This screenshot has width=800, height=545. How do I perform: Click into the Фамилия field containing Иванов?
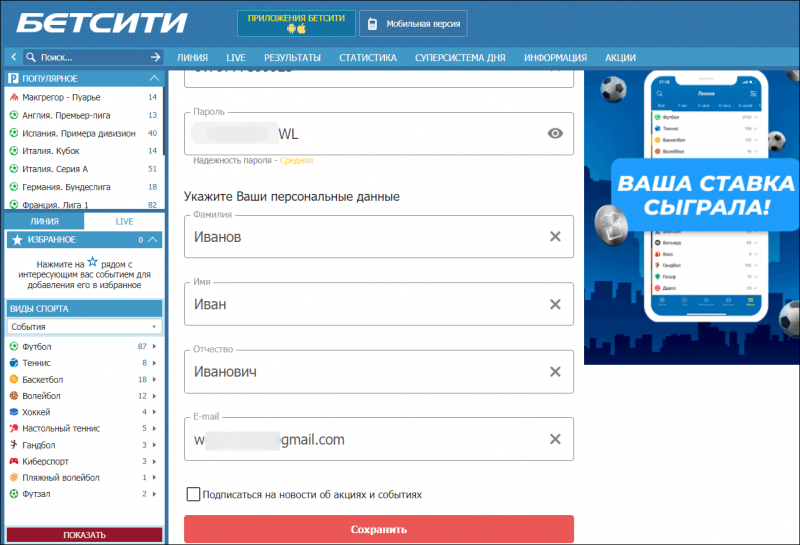point(379,236)
